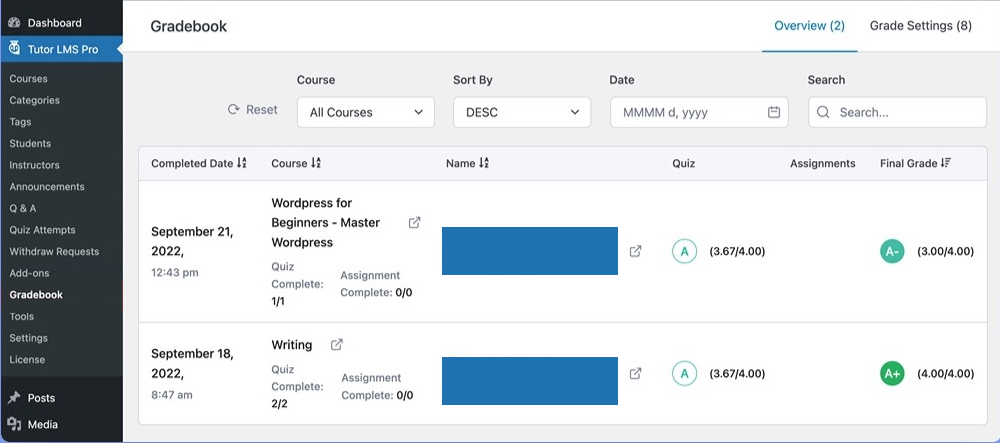The width and height of the screenshot is (1000, 443).
Task: Open external link for Wordpress for Beginners course
Action: (x=415, y=222)
